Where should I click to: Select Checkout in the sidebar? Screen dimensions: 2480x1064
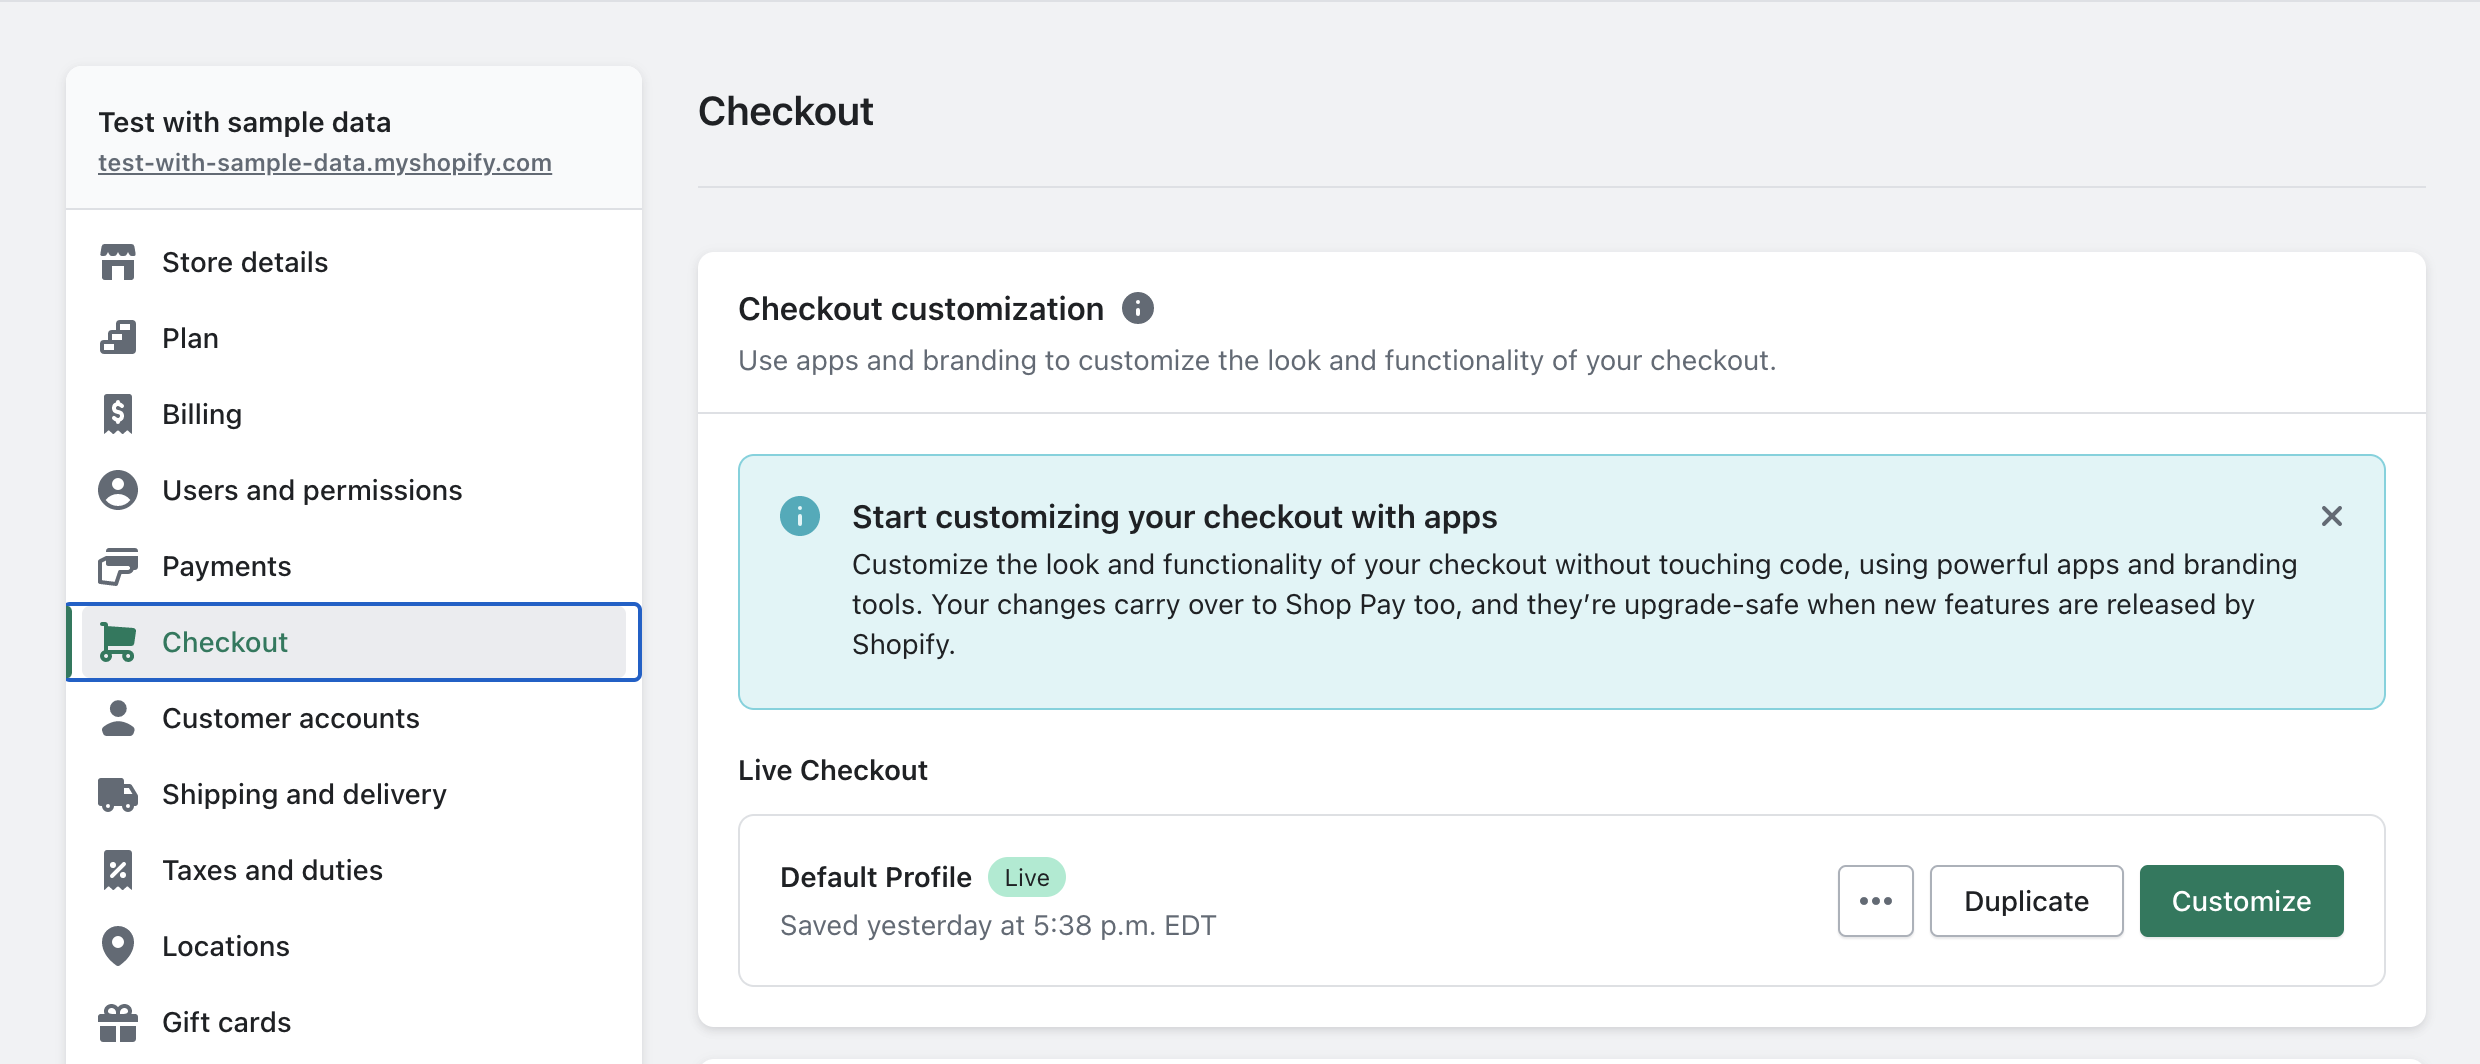click(x=354, y=642)
